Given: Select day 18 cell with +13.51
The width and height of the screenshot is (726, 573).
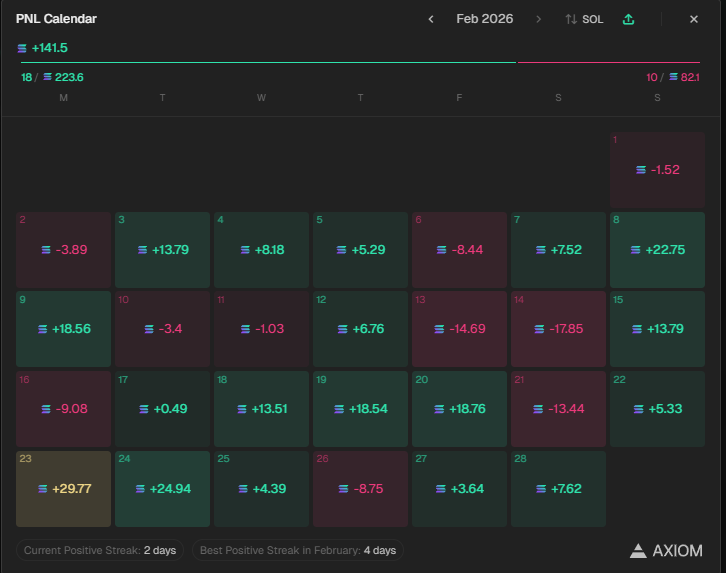Looking at the screenshot, I should pyautogui.click(x=261, y=409).
